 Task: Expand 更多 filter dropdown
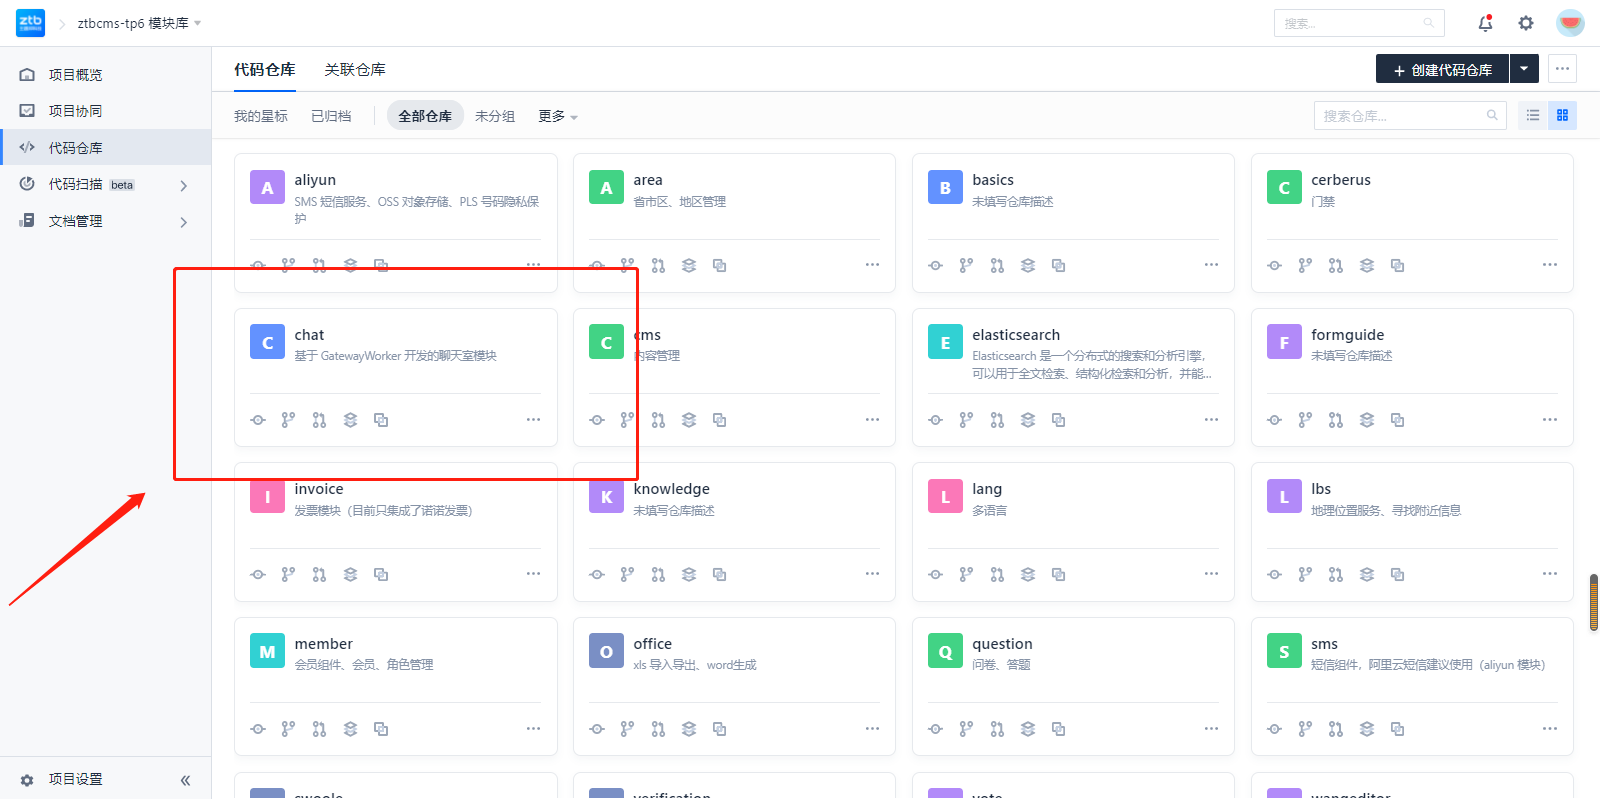click(558, 116)
